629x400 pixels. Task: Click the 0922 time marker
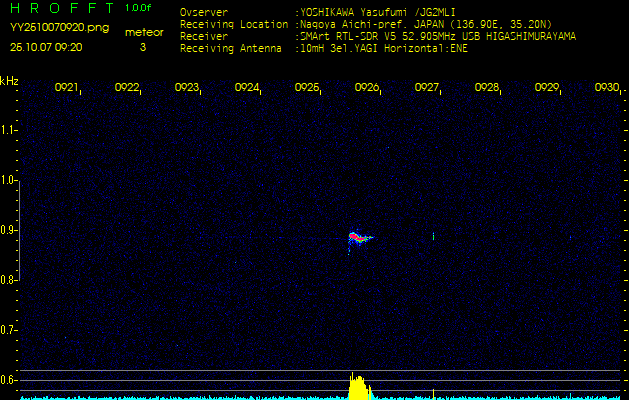[127, 87]
